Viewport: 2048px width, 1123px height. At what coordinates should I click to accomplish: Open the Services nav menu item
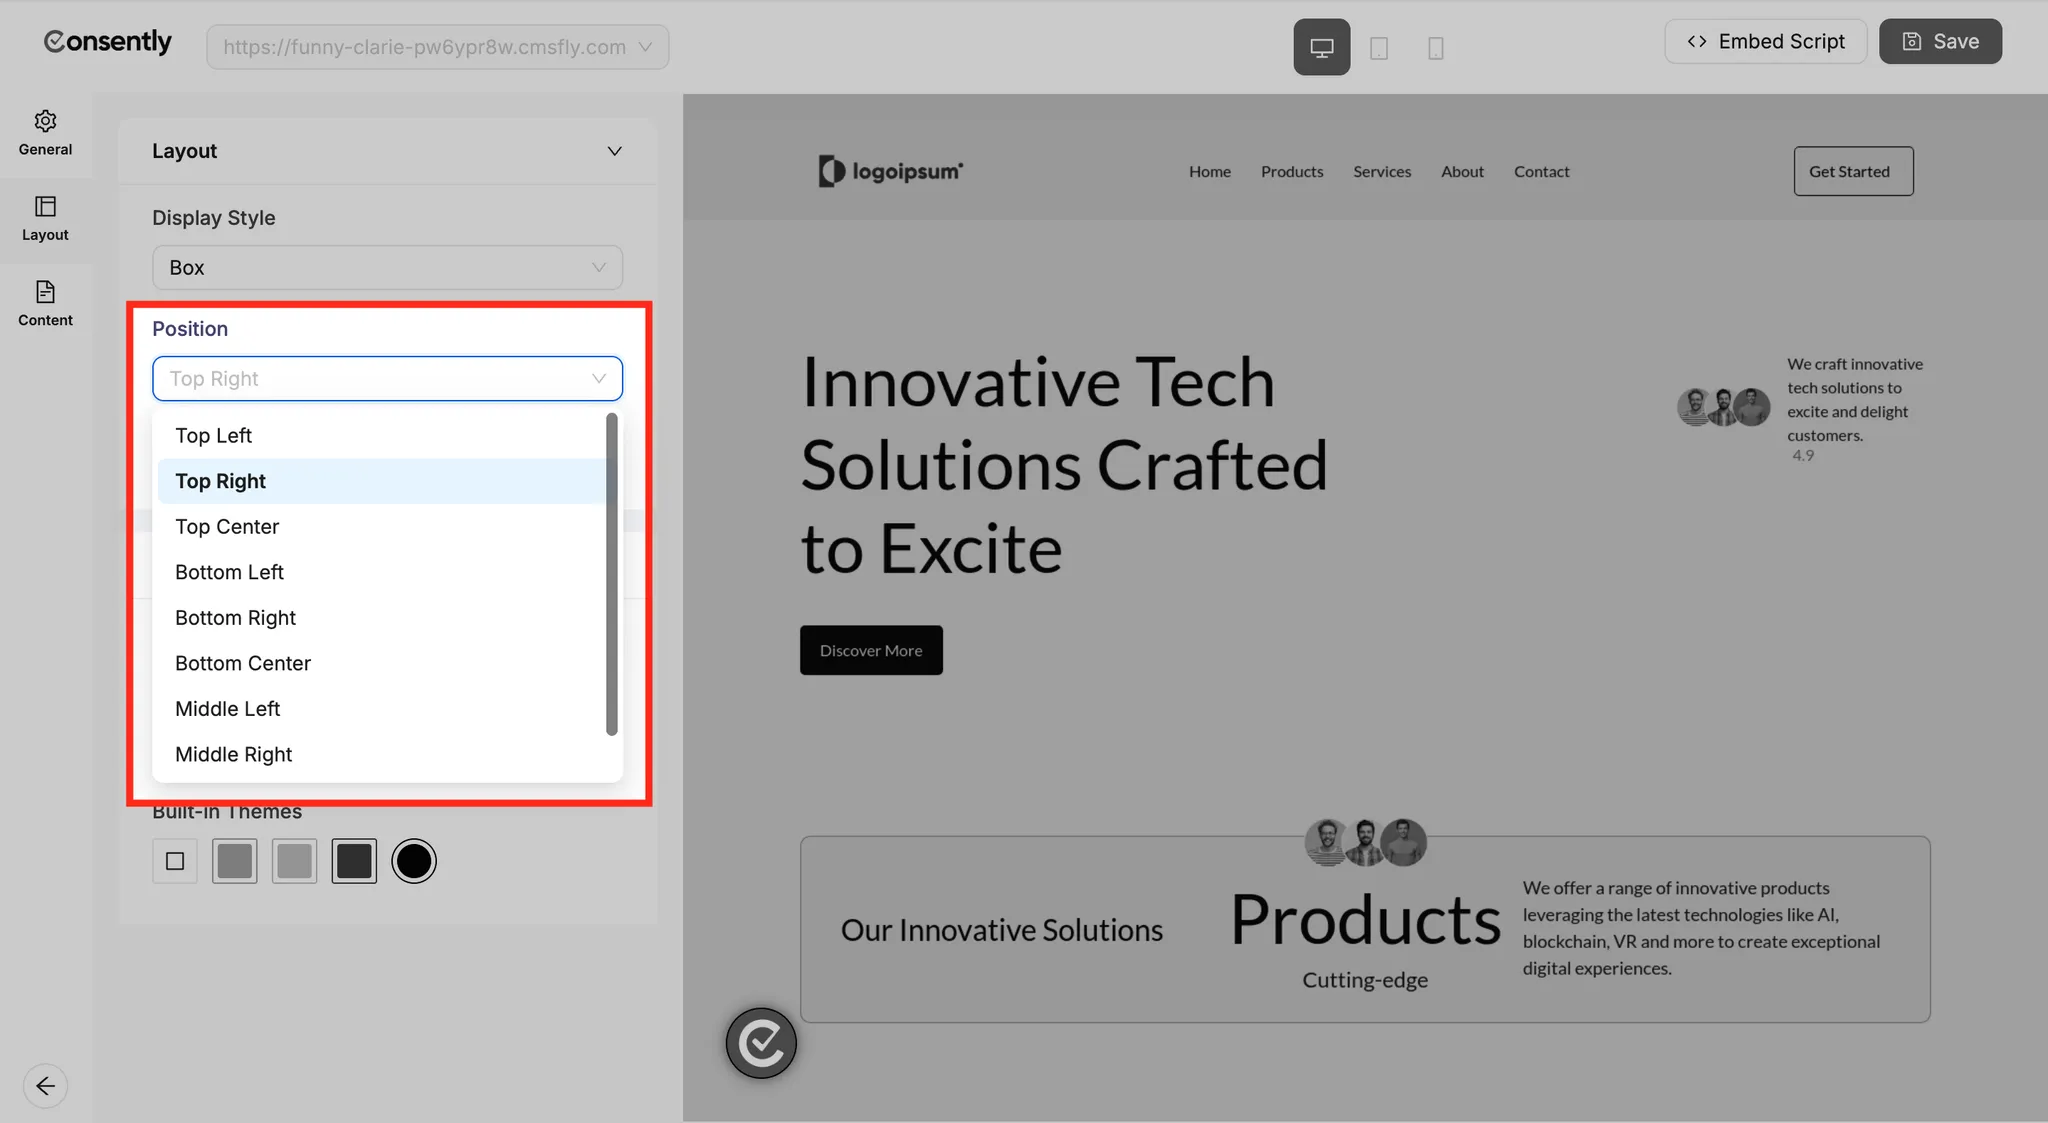click(x=1382, y=171)
